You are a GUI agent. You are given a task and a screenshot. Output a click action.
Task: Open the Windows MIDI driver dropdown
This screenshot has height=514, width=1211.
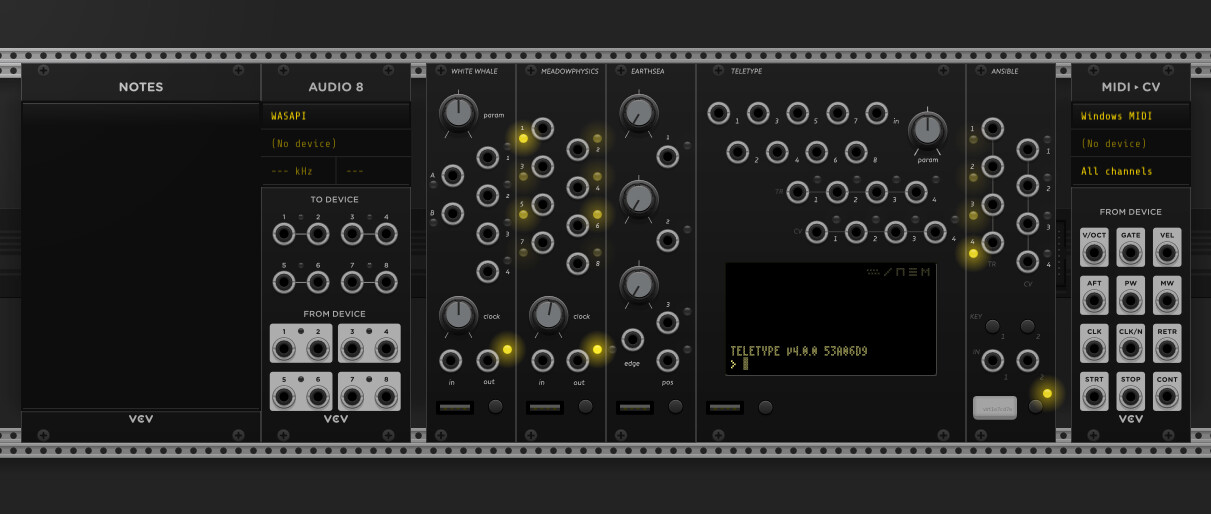point(1130,116)
